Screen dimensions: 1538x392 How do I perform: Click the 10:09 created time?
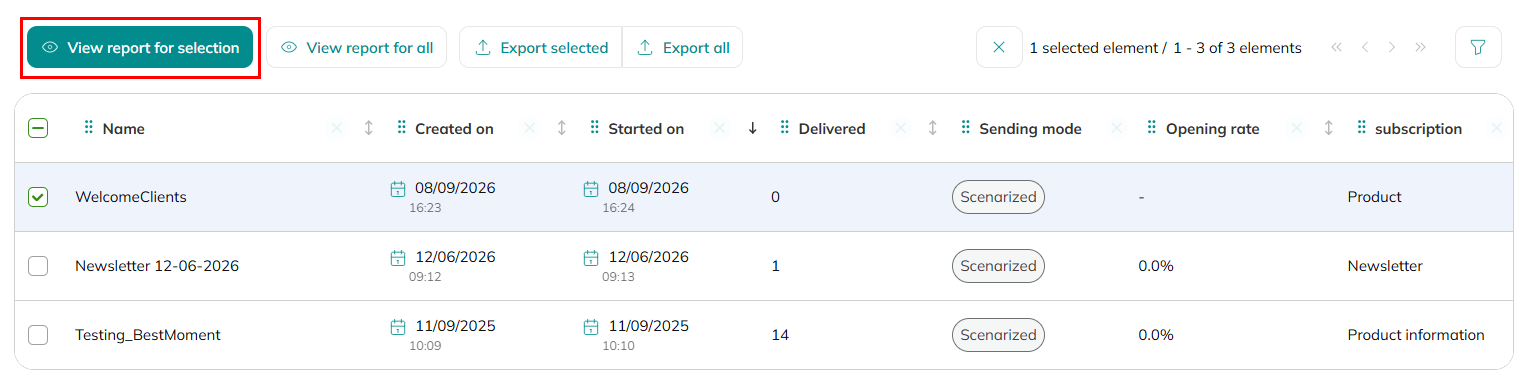(425, 346)
